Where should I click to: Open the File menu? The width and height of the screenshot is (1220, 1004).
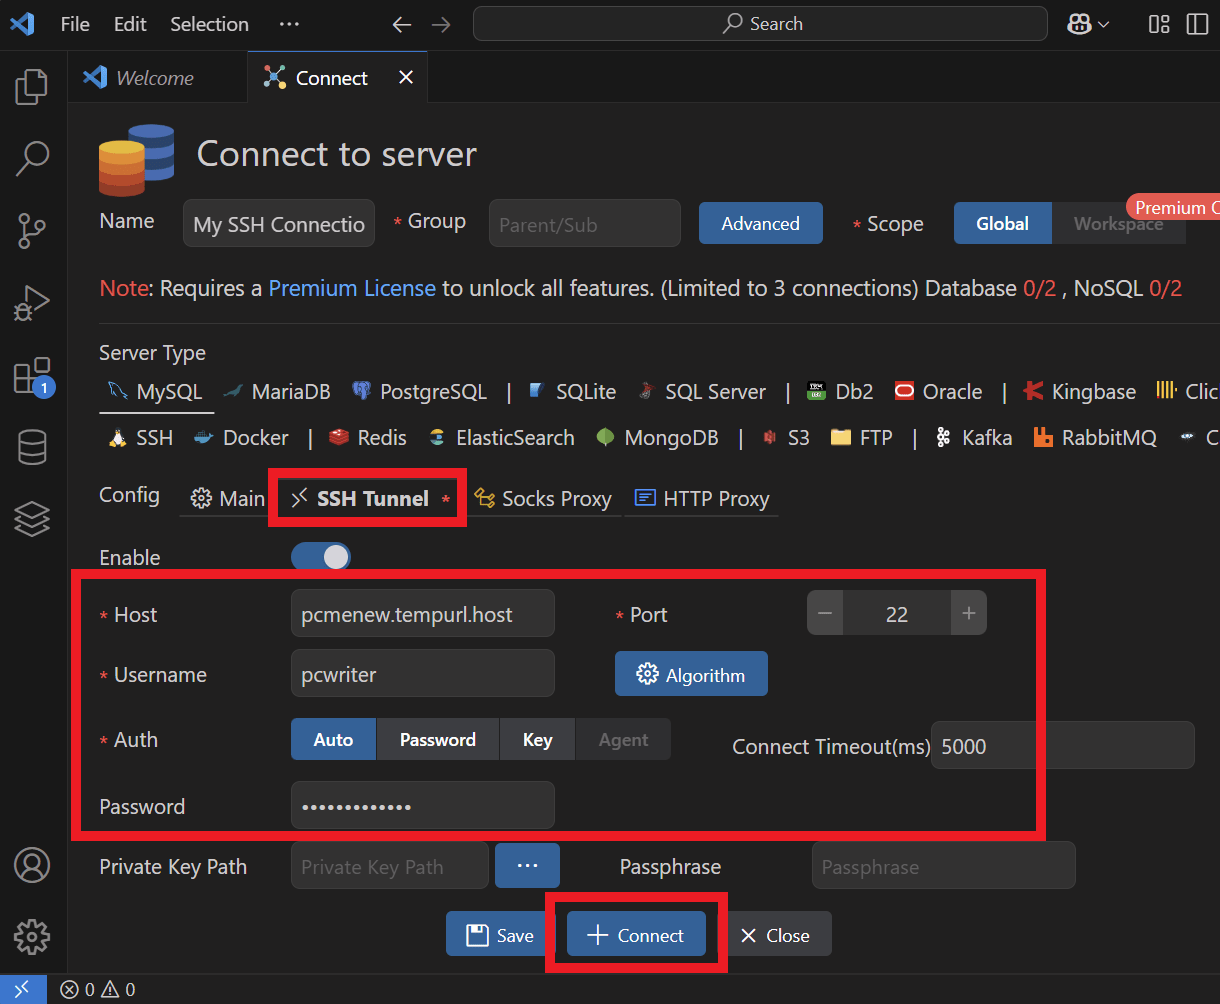pyautogui.click(x=75, y=24)
